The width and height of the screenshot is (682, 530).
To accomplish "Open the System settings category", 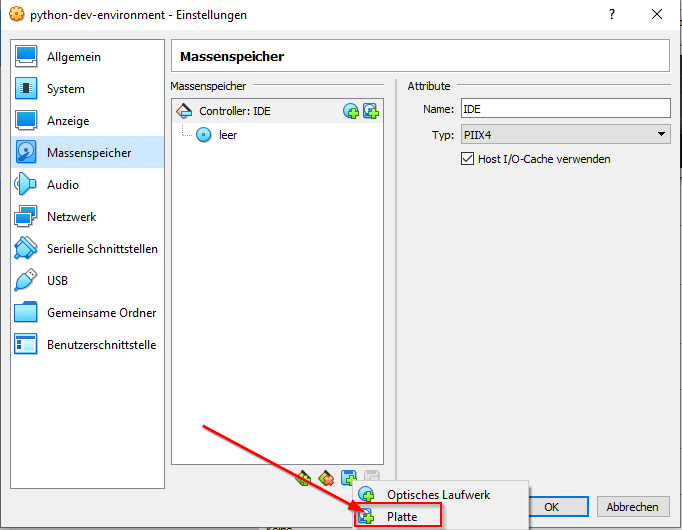I will pos(87,89).
